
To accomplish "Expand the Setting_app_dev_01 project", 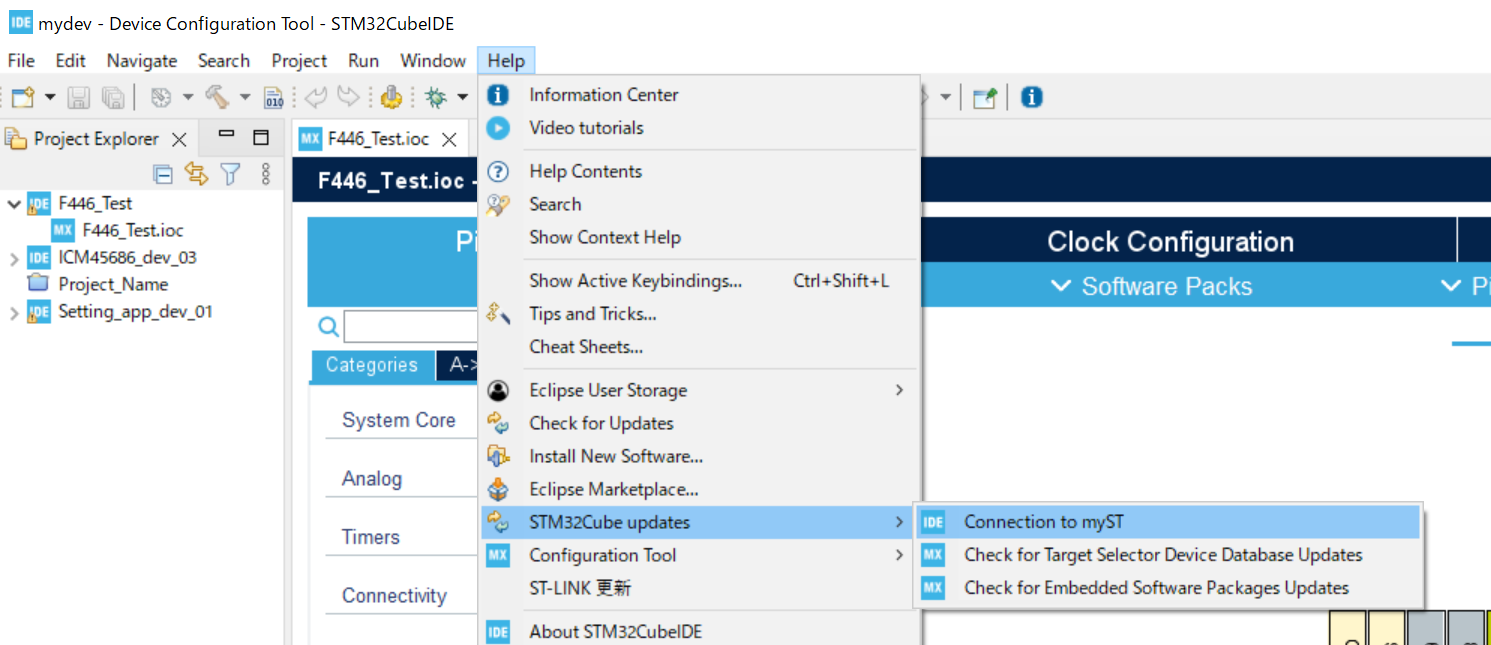I will [x=14, y=313].
